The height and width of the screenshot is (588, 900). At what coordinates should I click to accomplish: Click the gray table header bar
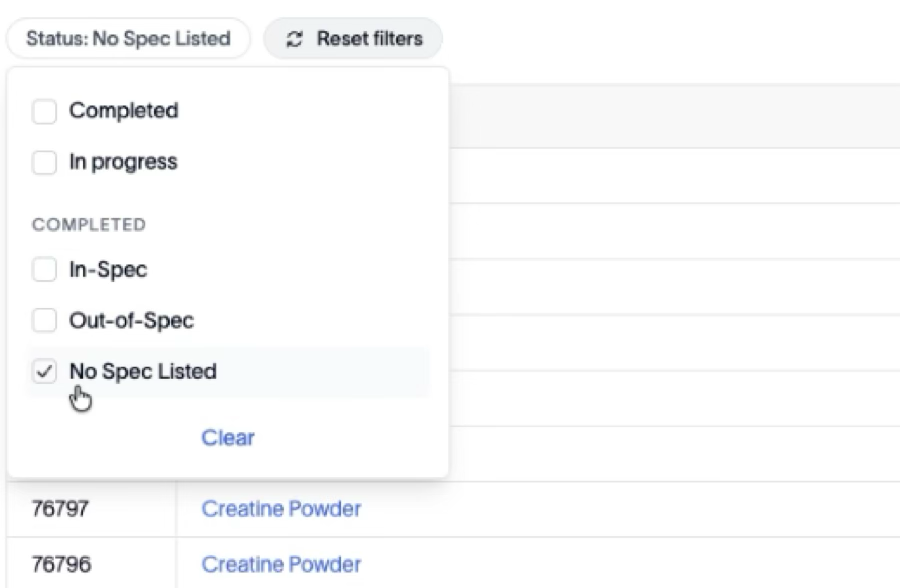674,116
